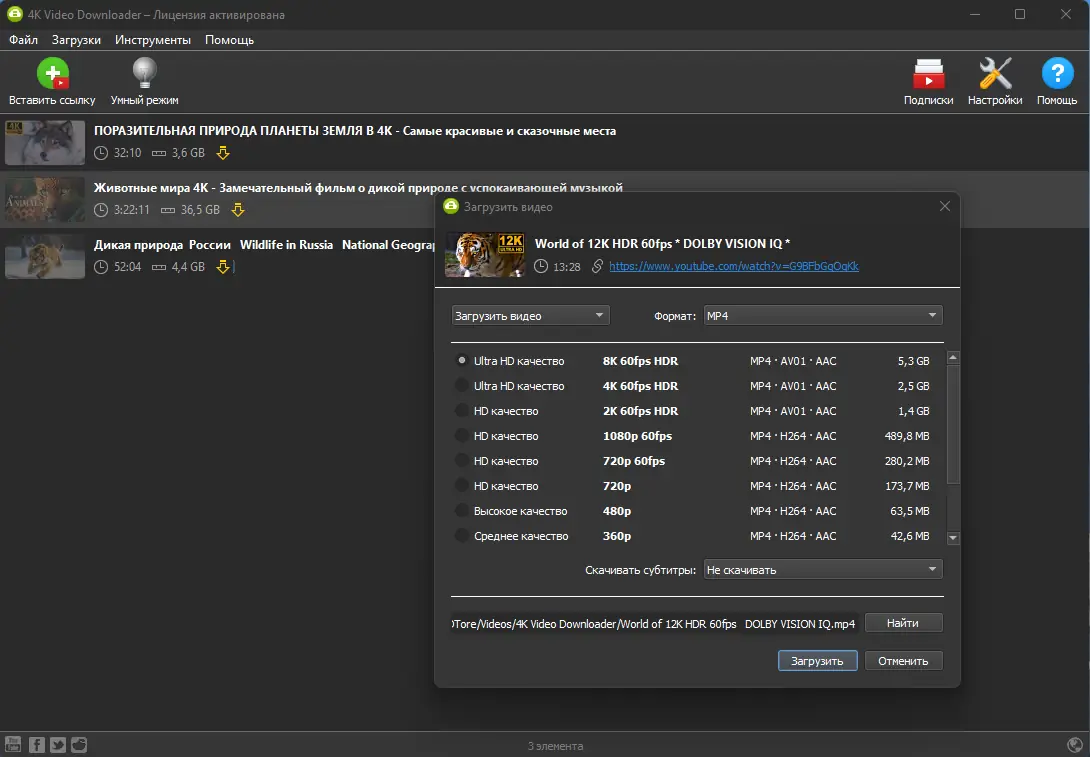Click the tiger thumbnail of Дикая природа России
Viewport: 1090px width, 757px height.
(x=44, y=257)
